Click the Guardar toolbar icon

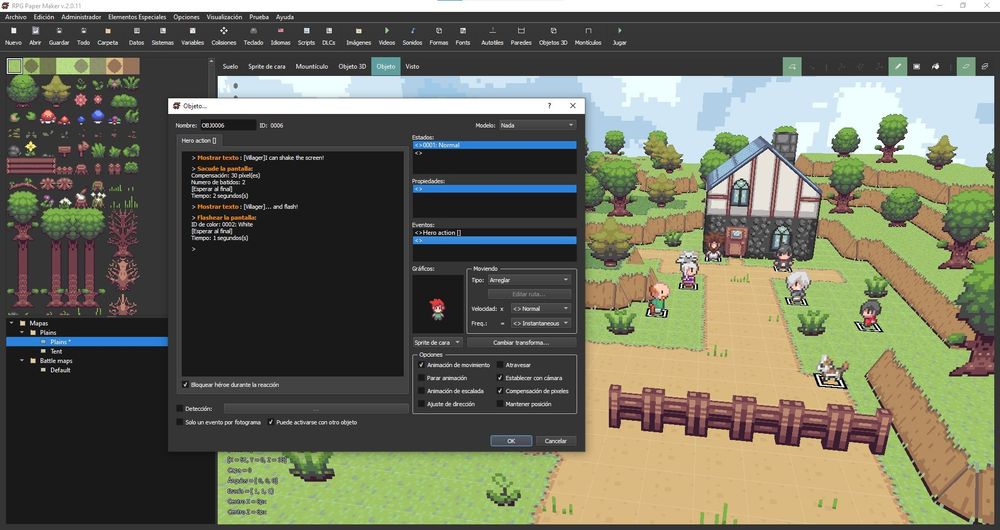point(59,30)
